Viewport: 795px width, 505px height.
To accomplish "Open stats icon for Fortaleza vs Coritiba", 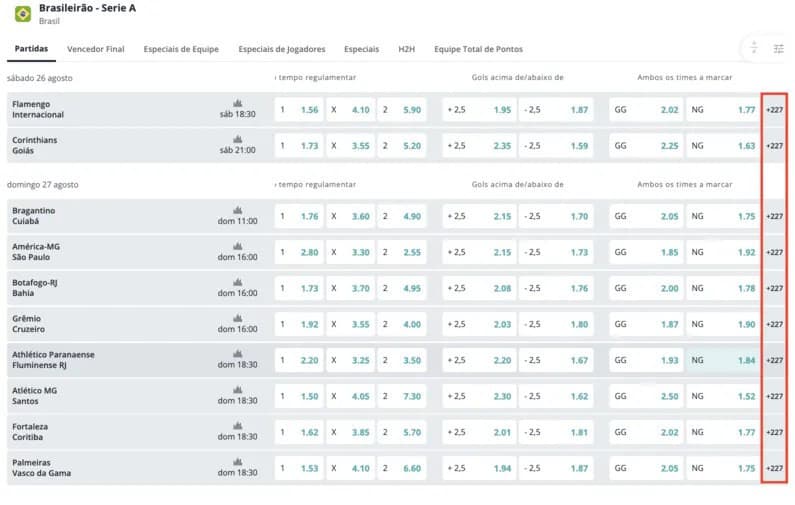I will pyautogui.click(x=237, y=426).
